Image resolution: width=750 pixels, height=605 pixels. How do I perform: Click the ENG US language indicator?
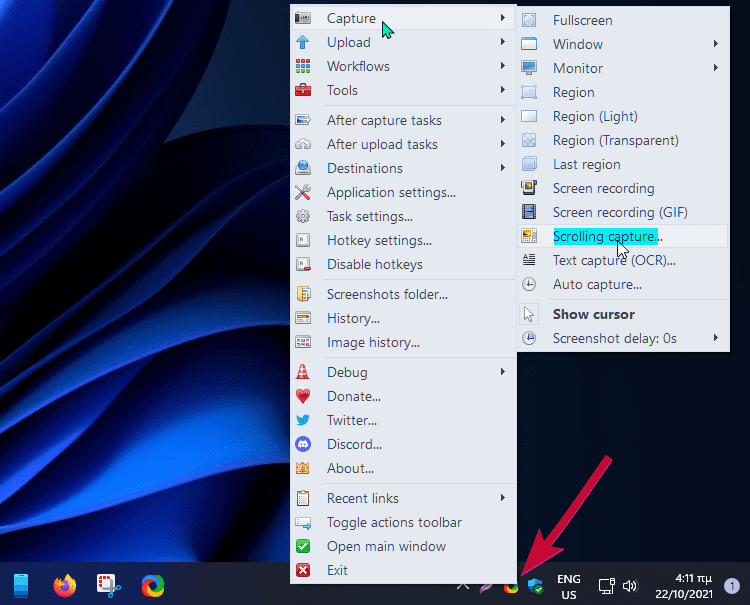[x=568, y=586]
